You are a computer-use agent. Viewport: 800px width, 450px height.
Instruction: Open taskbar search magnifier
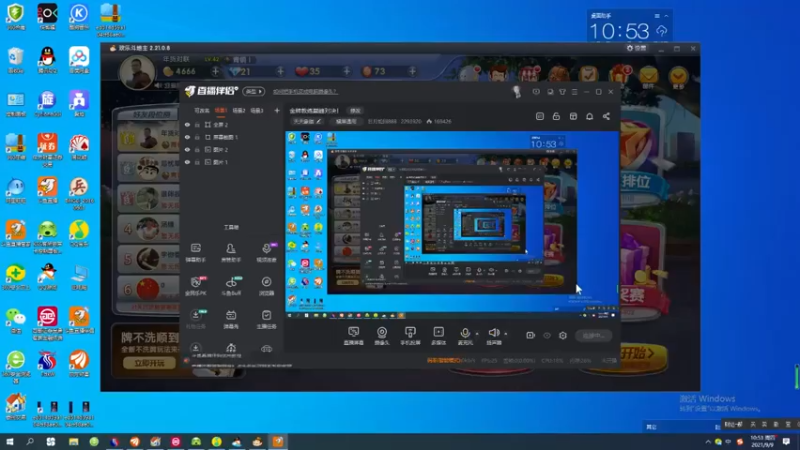pos(30,441)
